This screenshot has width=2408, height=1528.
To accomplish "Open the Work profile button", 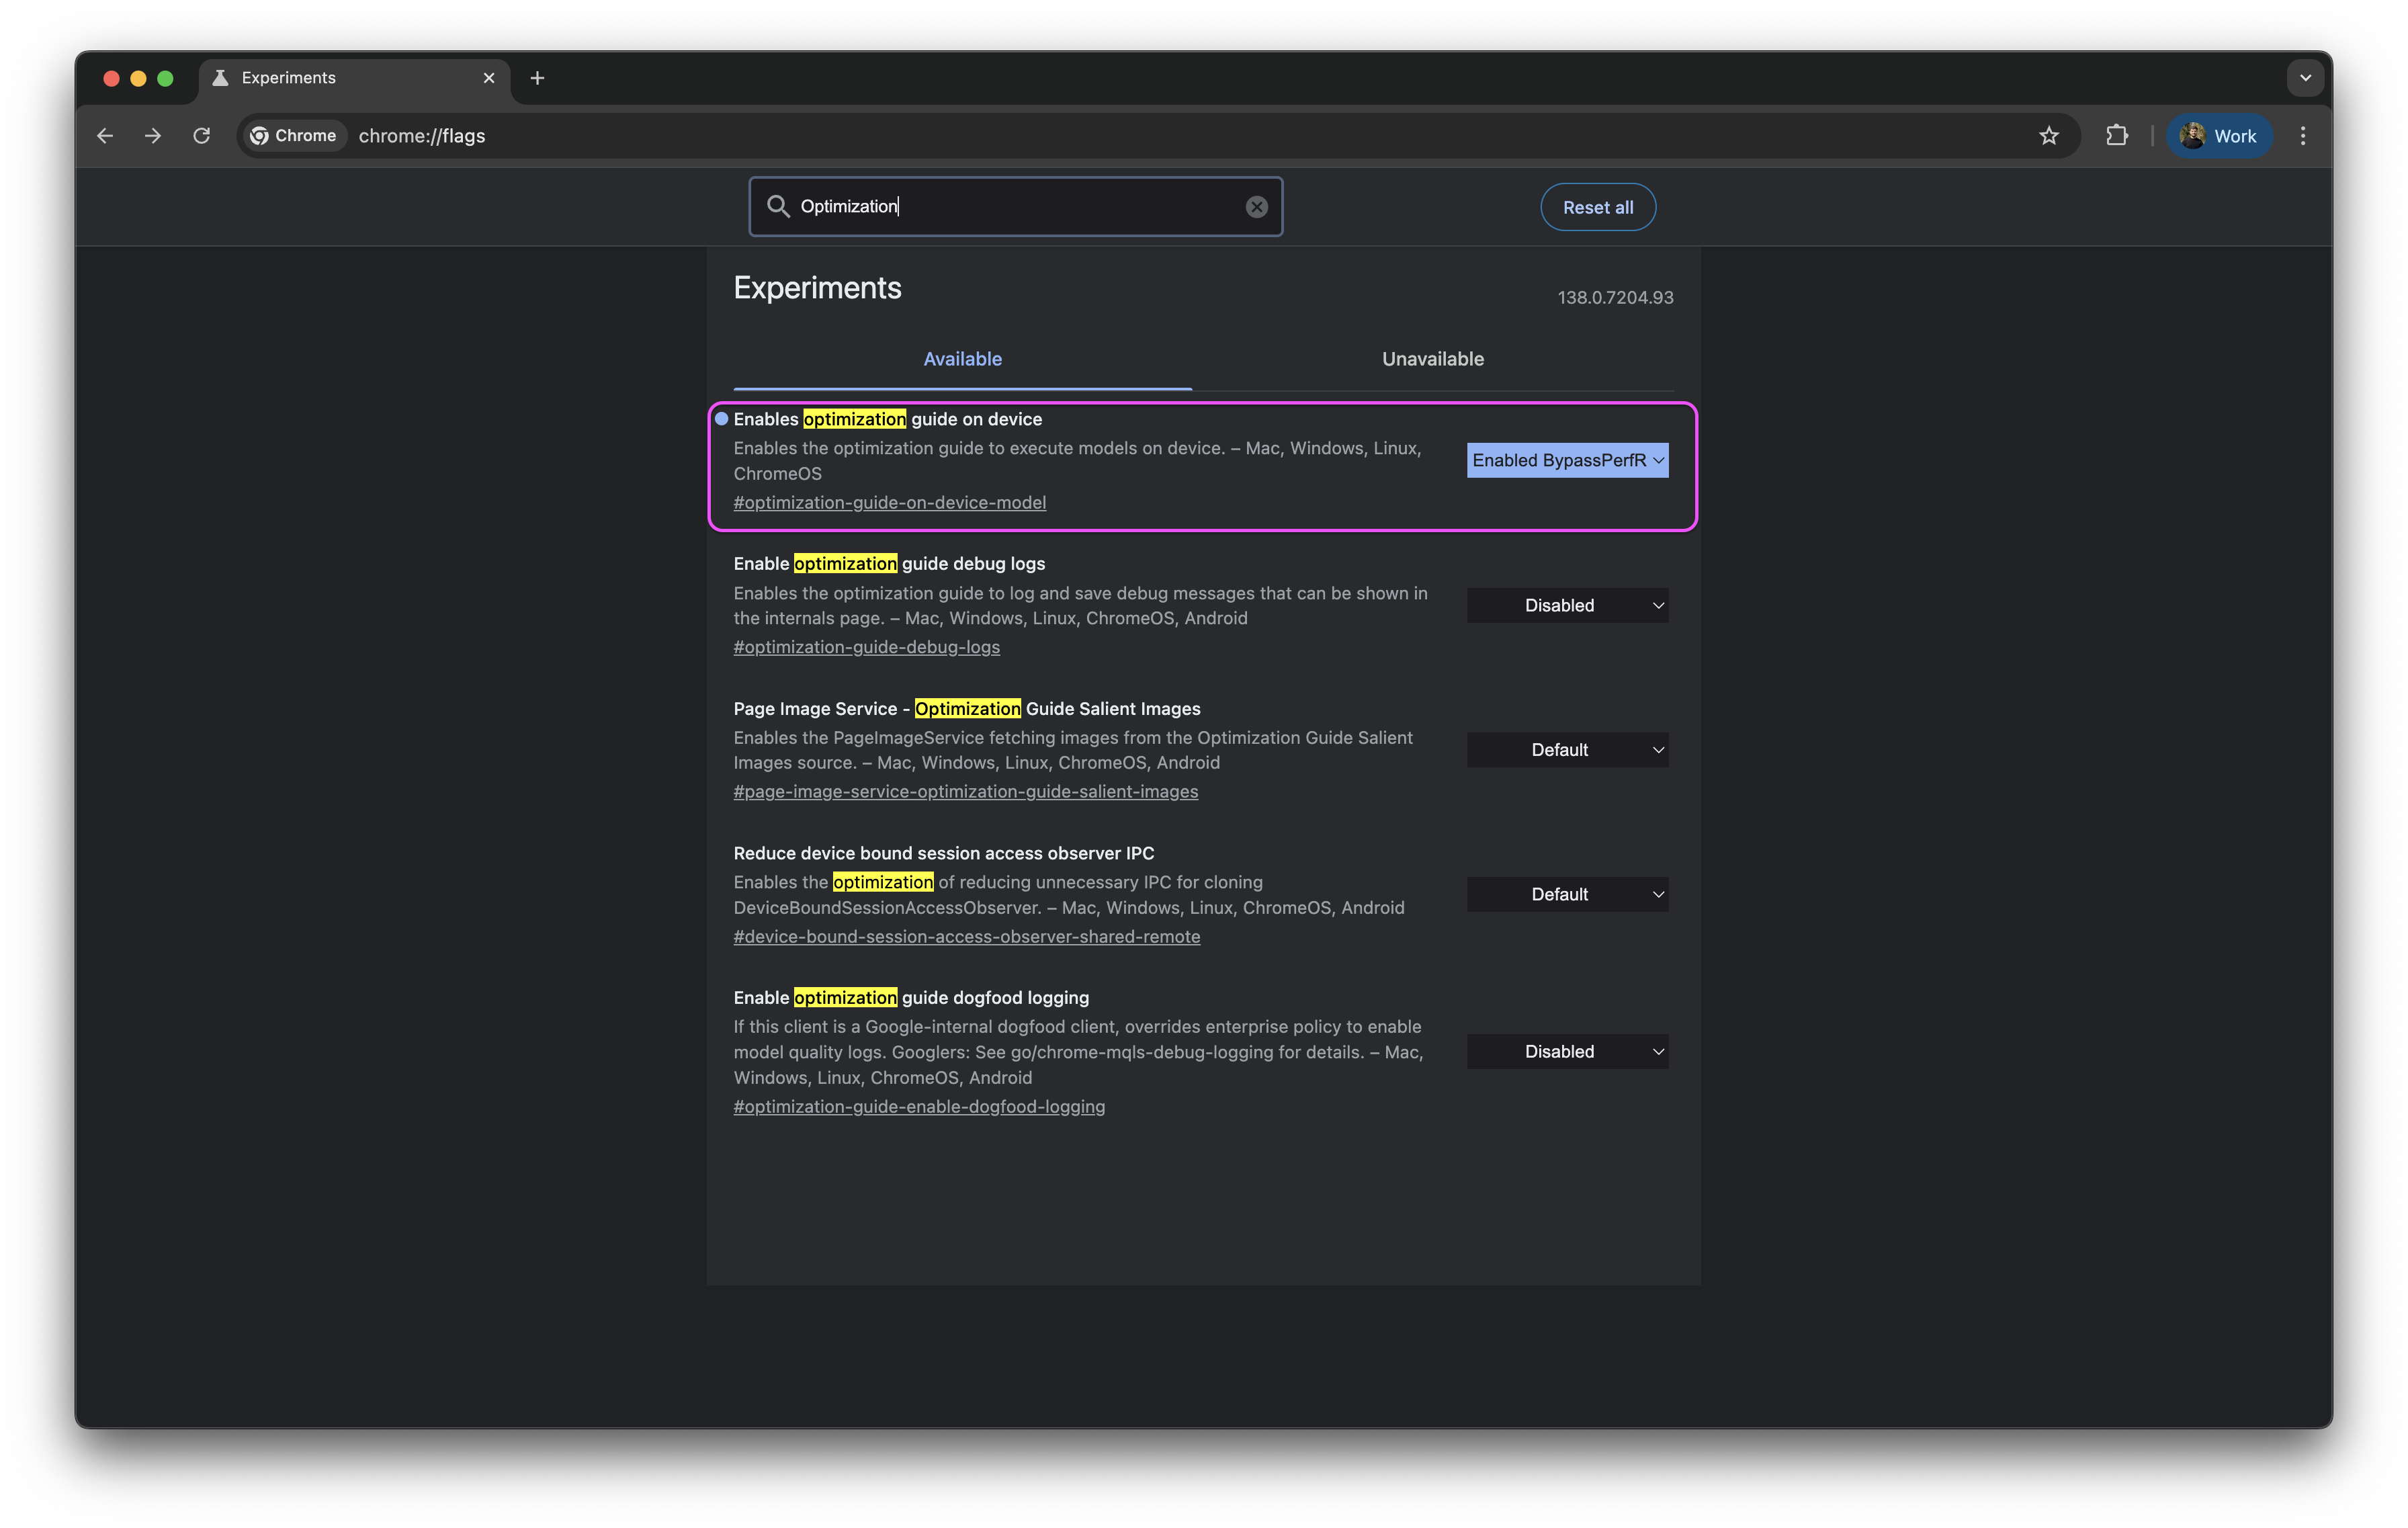I will [x=2219, y=136].
